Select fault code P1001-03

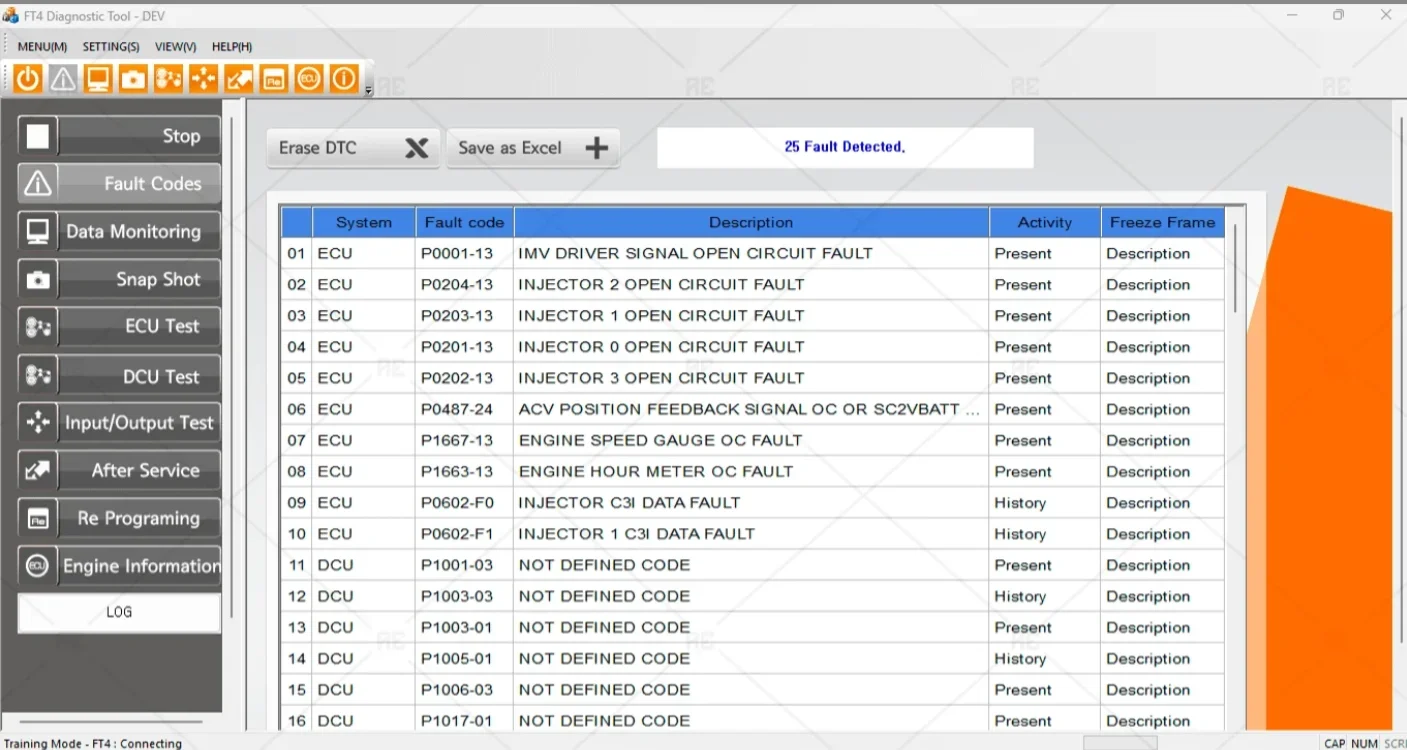tap(457, 565)
